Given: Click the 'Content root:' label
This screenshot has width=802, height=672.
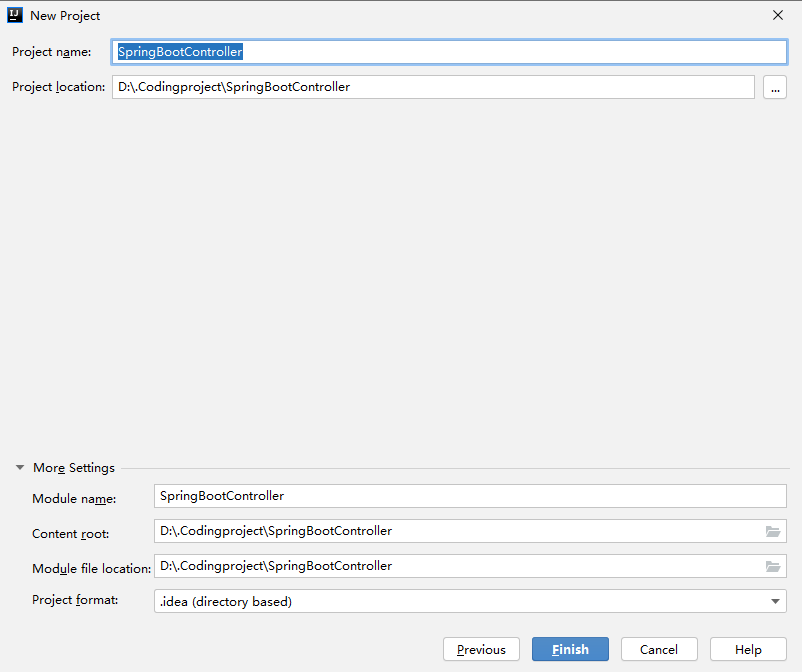Looking at the screenshot, I should pos(71,534).
